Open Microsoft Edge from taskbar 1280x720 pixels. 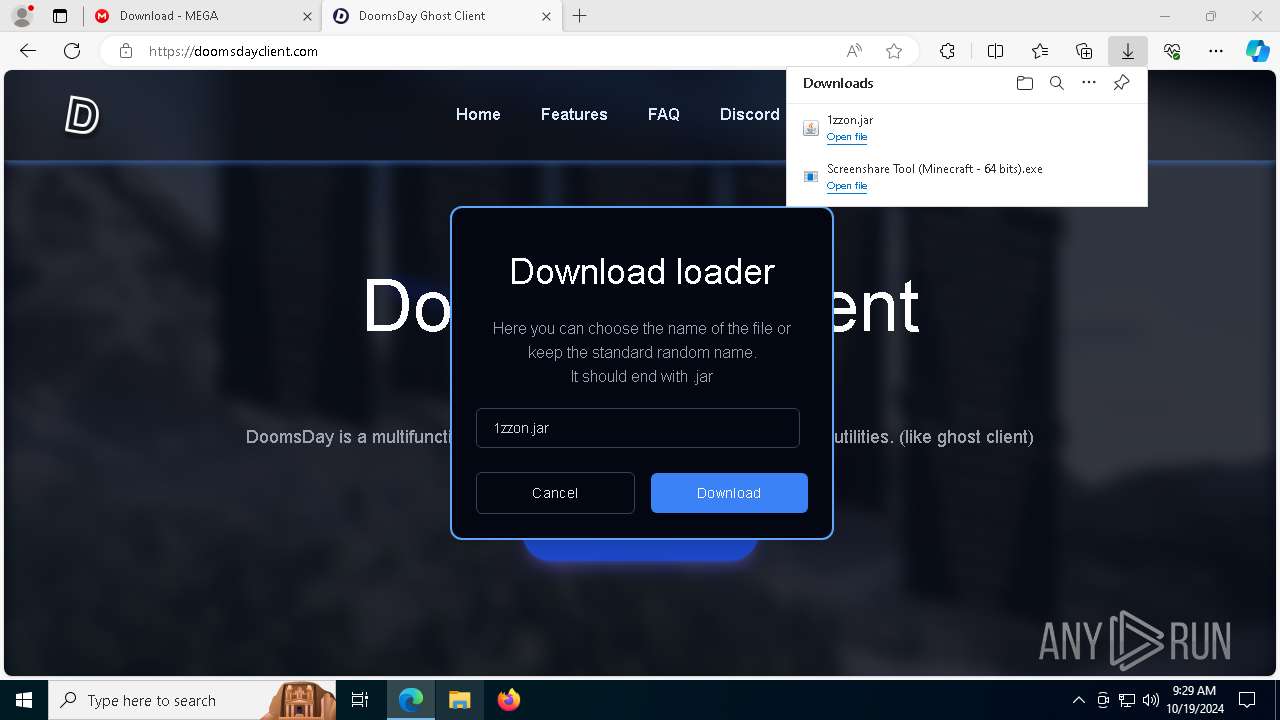(x=411, y=700)
